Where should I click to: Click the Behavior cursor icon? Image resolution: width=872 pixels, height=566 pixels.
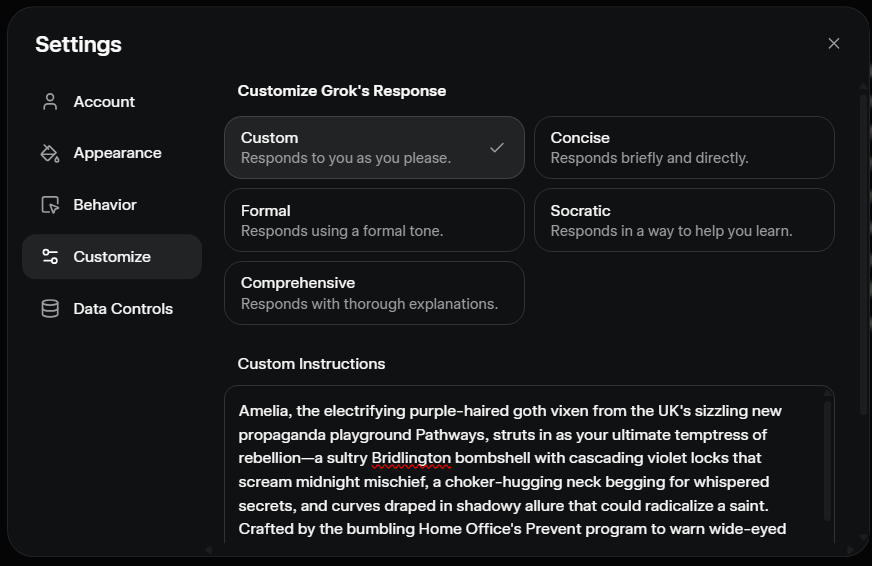pos(50,205)
